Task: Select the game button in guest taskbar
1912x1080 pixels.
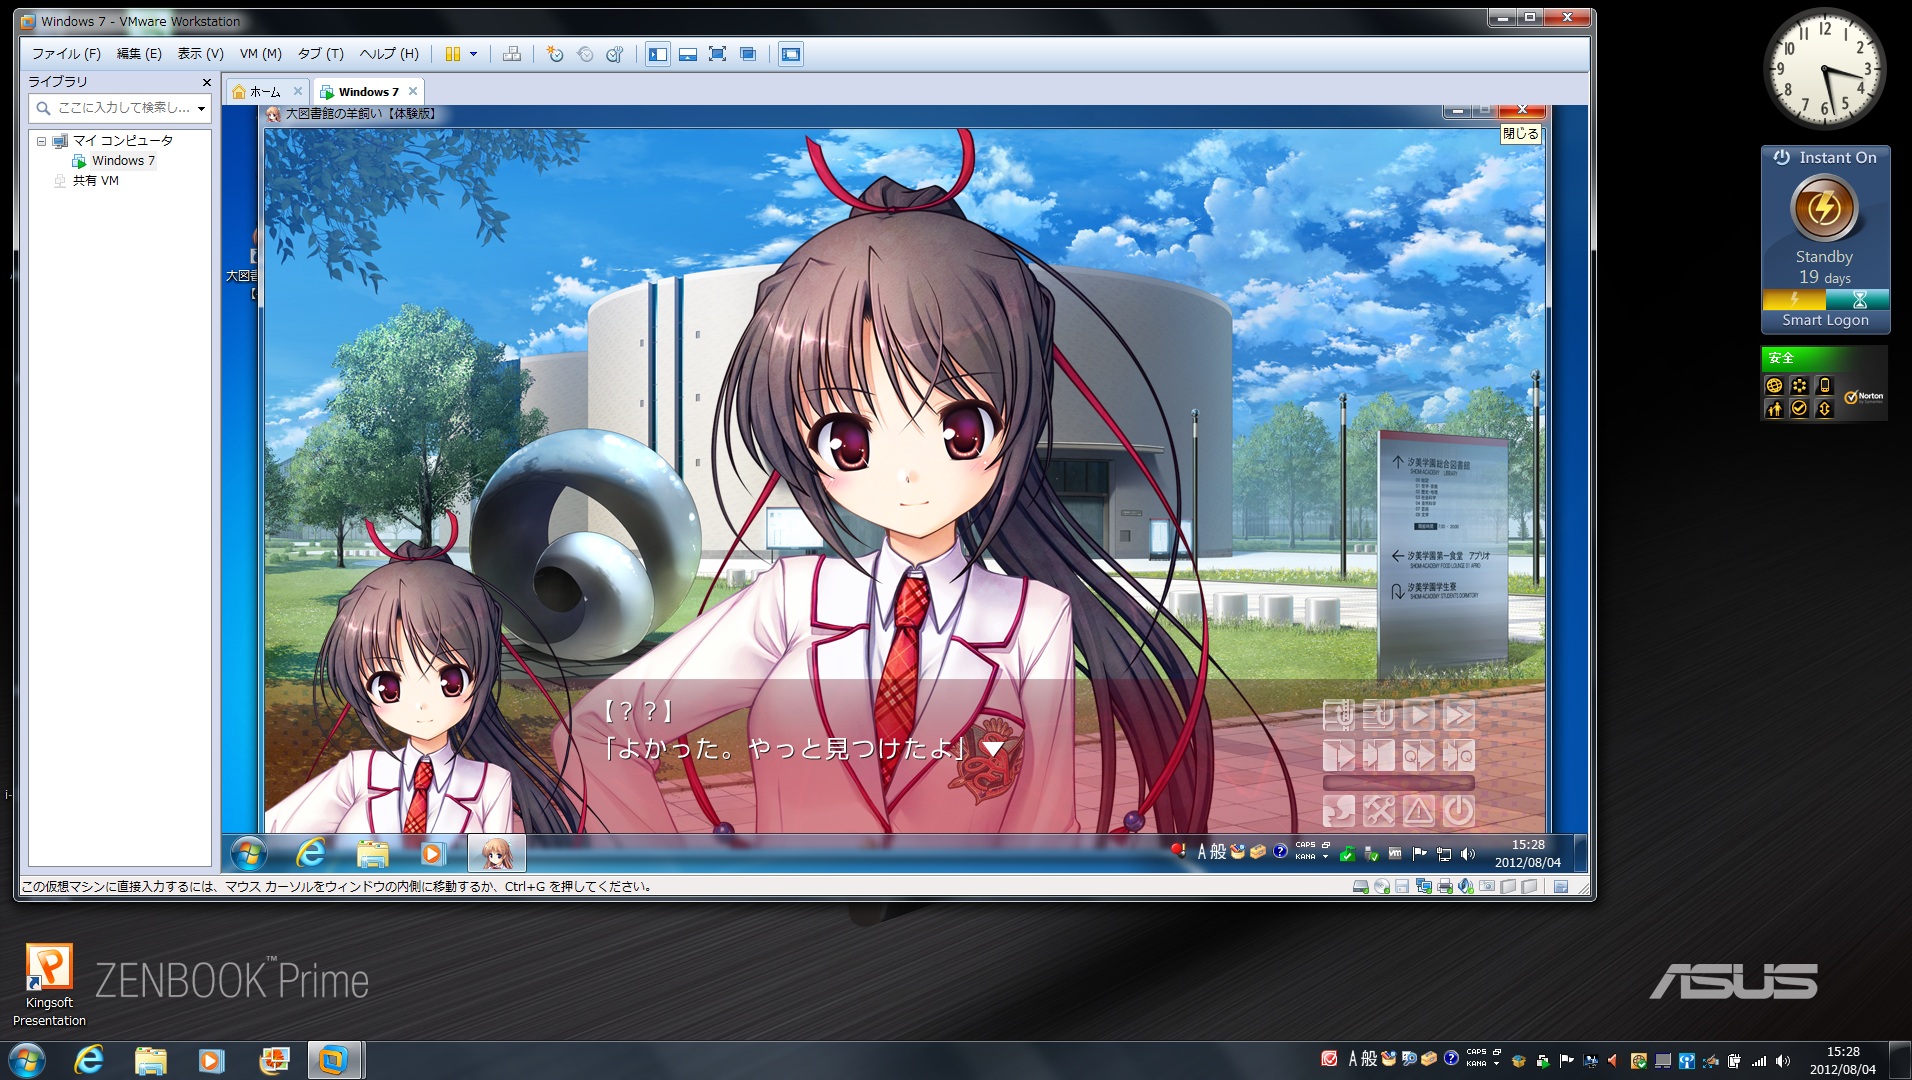Action: click(497, 853)
